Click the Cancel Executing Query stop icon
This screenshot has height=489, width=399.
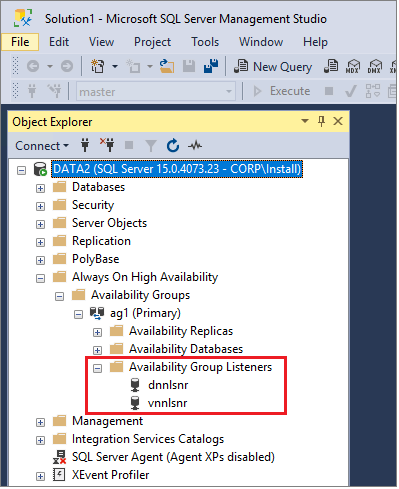coord(329,91)
